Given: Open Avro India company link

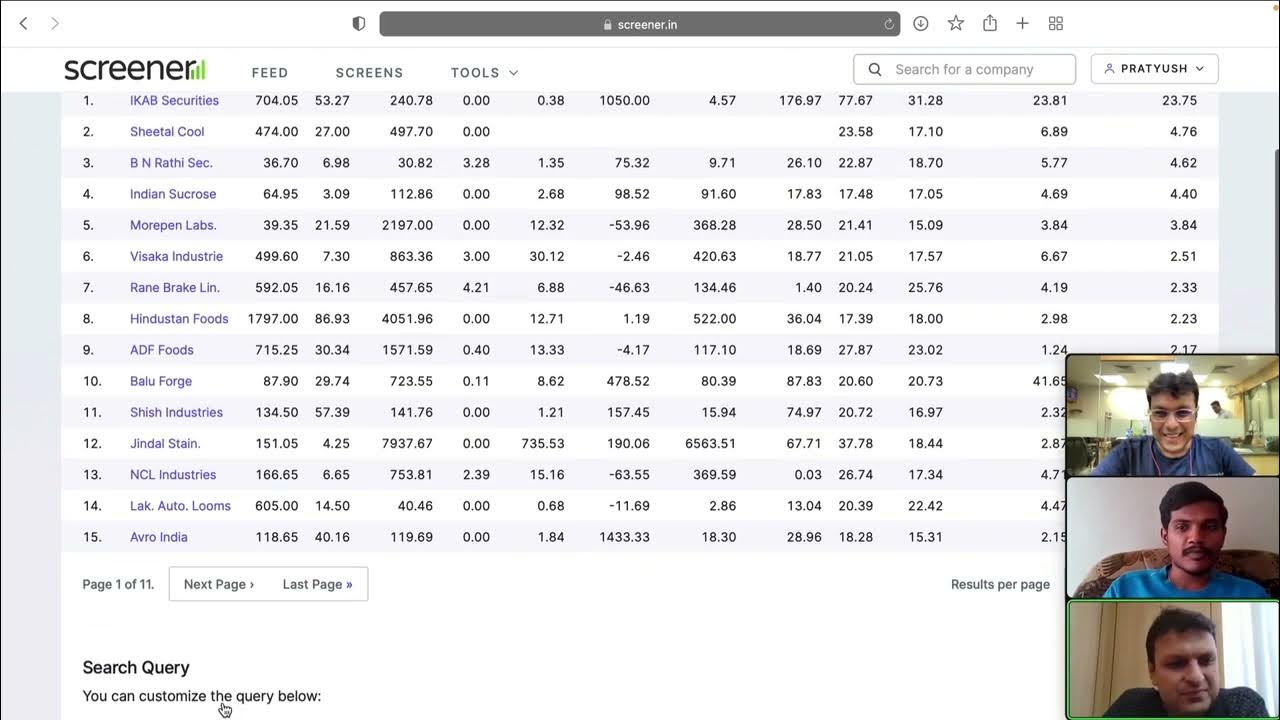Looking at the screenshot, I should tap(159, 537).
